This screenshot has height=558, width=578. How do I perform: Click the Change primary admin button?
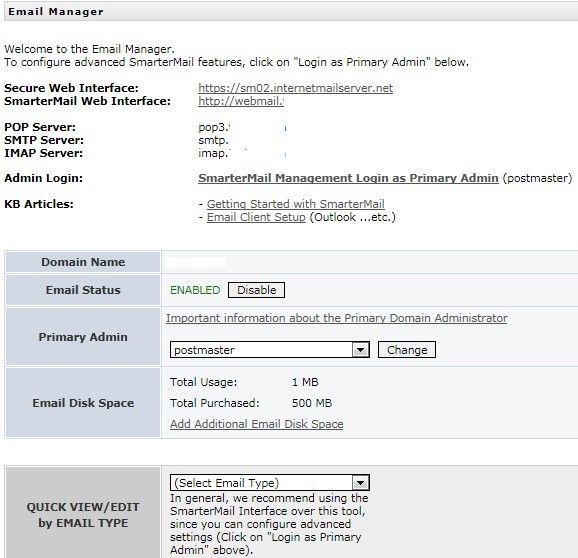407,350
